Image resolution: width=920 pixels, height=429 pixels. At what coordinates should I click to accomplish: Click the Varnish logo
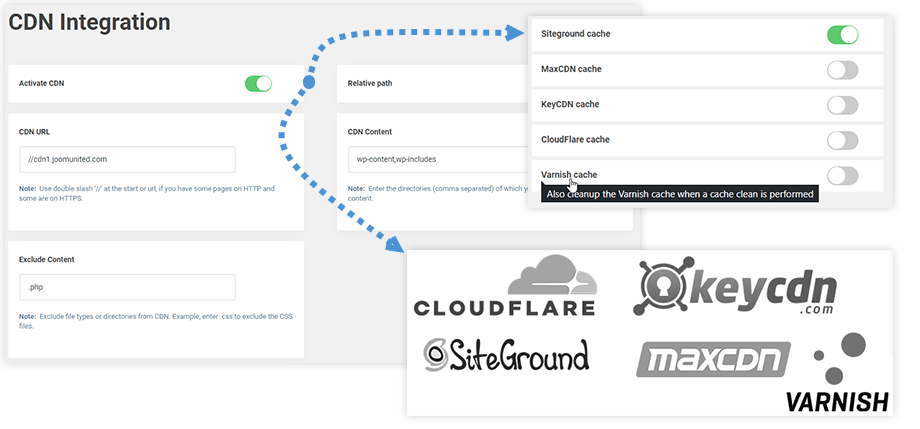(837, 373)
